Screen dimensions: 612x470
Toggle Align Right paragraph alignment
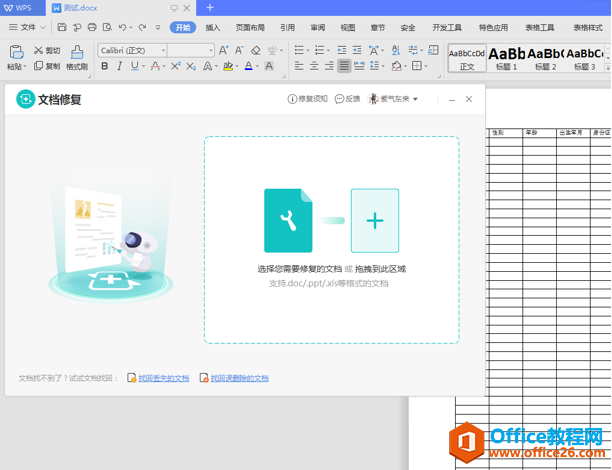coord(329,66)
